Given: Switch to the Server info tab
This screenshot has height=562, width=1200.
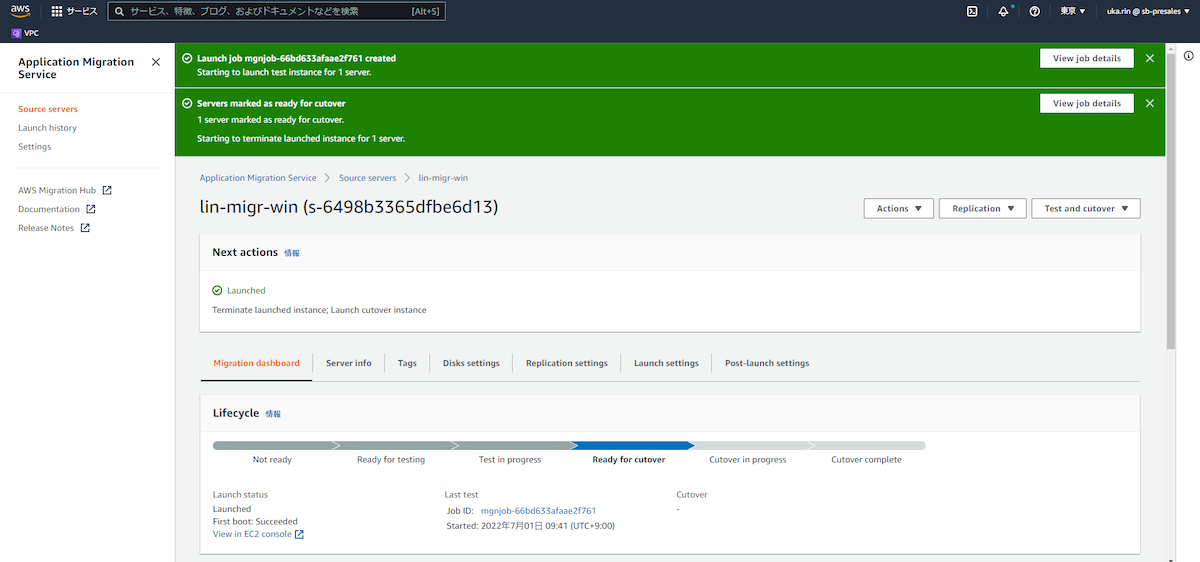Looking at the screenshot, I should [348, 363].
